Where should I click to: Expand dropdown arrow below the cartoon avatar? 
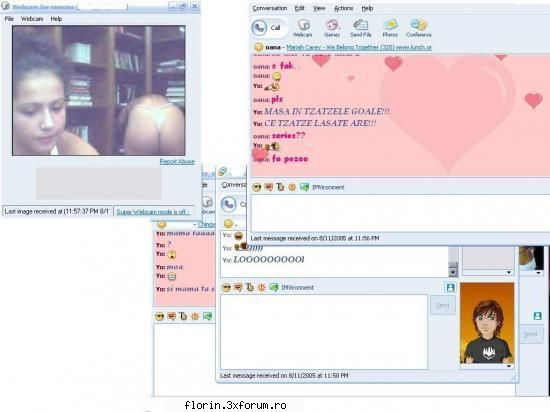click(509, 366)
